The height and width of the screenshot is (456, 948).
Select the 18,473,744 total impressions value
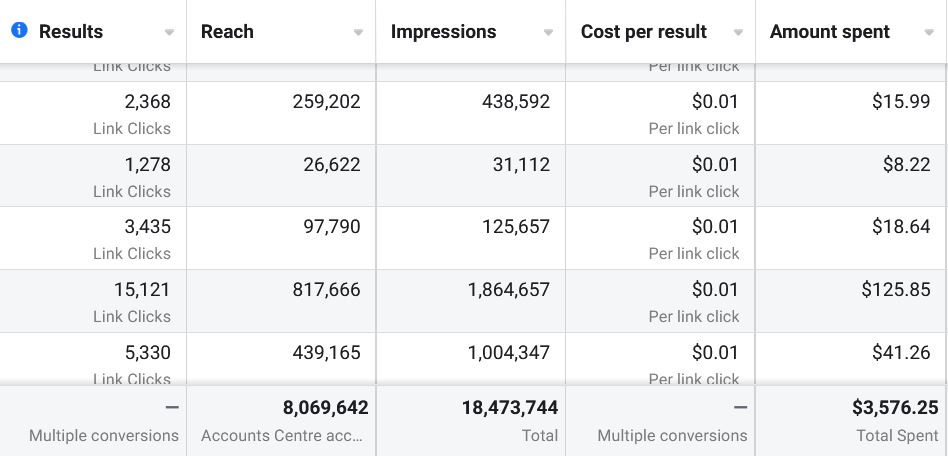[510, 408]
